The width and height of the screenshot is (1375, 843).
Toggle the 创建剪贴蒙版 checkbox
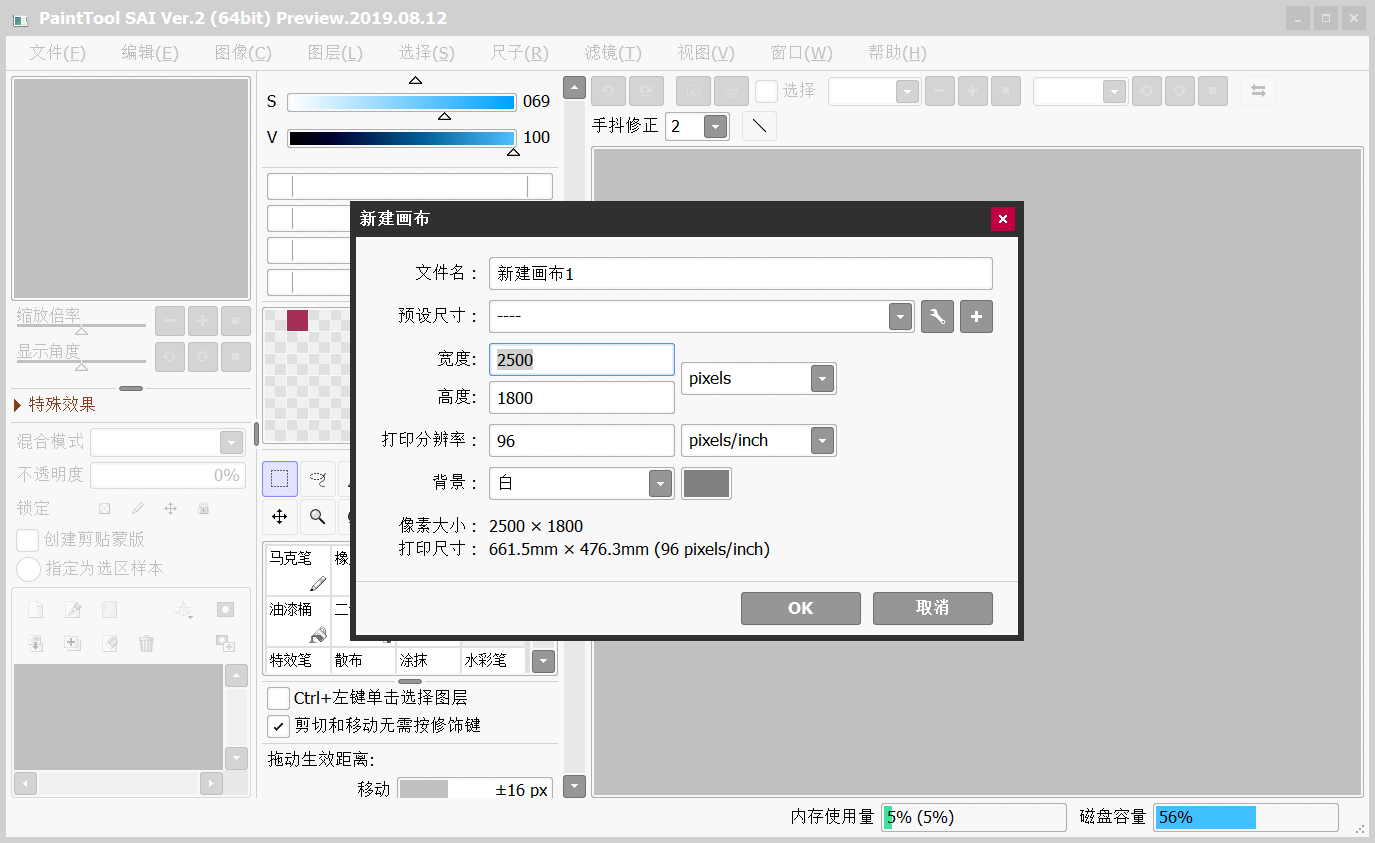tap(28, 540)
